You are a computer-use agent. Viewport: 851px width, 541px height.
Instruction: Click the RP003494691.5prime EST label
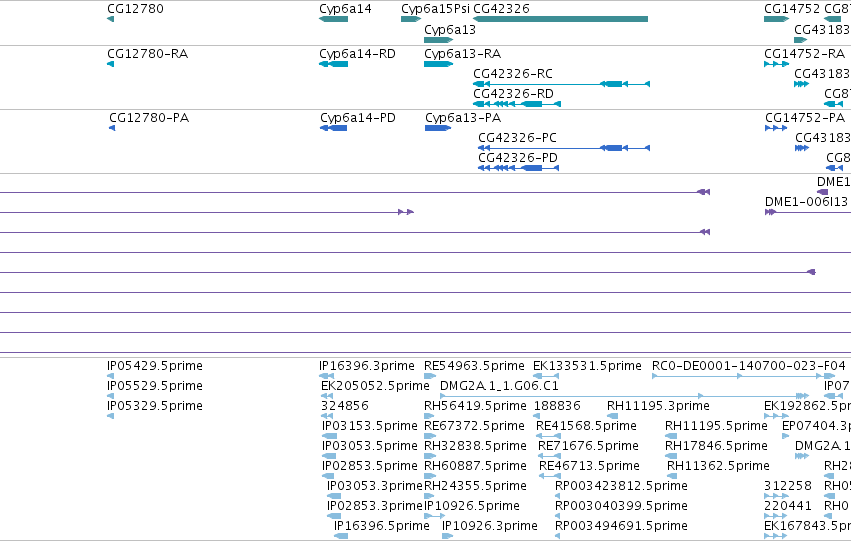point(621,526)
